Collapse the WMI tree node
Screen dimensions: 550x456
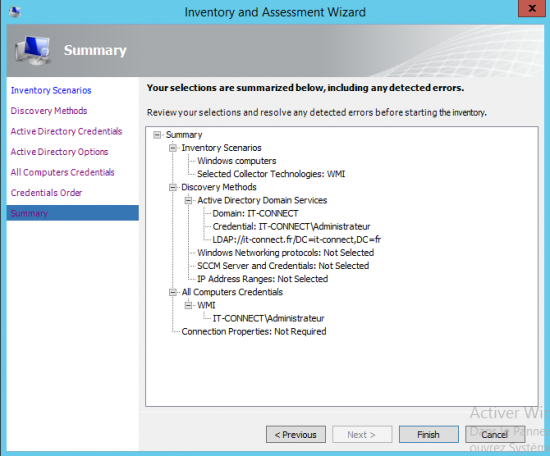[188, 306]
